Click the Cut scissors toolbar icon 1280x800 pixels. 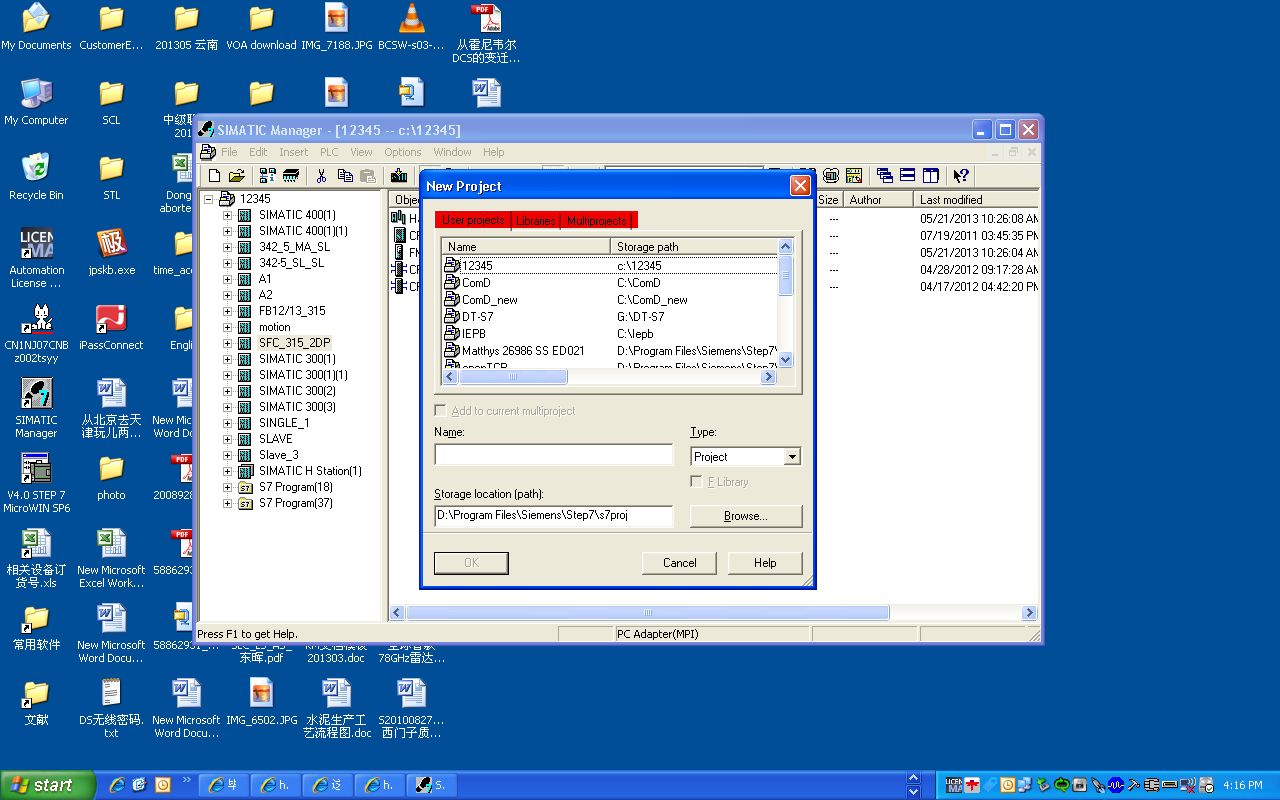click(321, 176)
